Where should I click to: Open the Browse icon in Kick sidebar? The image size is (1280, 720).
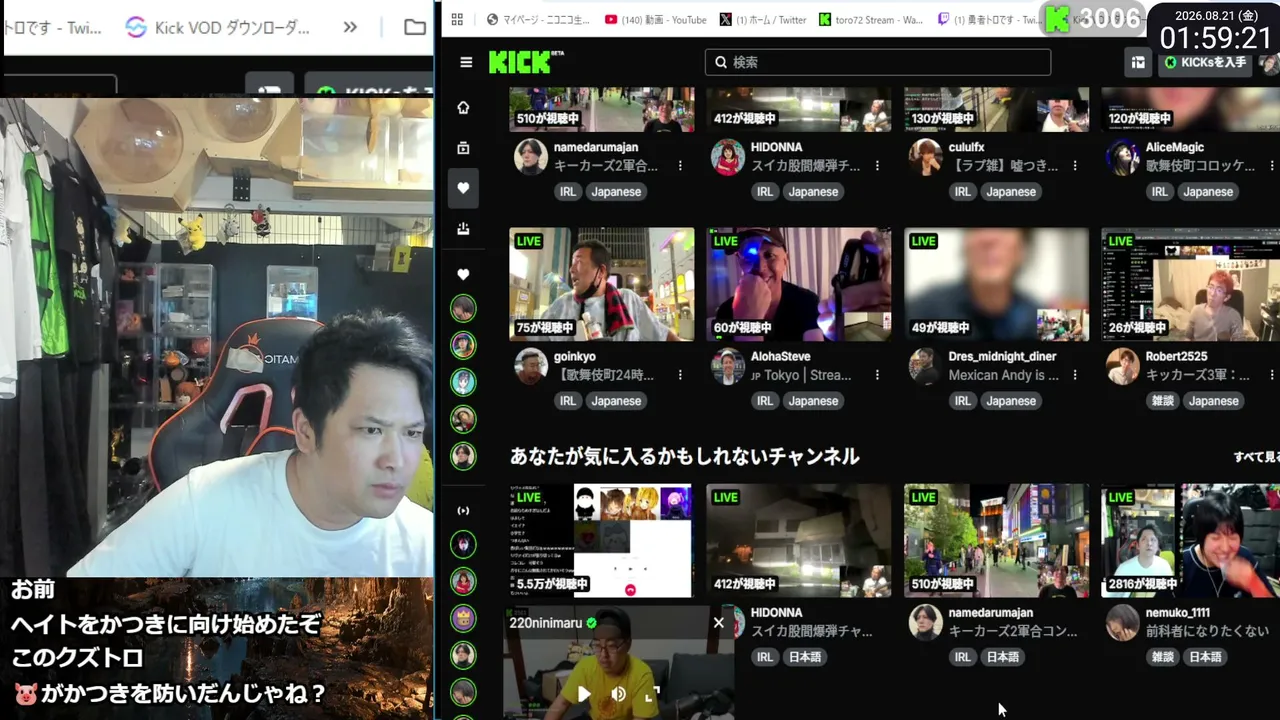point(463,148)
